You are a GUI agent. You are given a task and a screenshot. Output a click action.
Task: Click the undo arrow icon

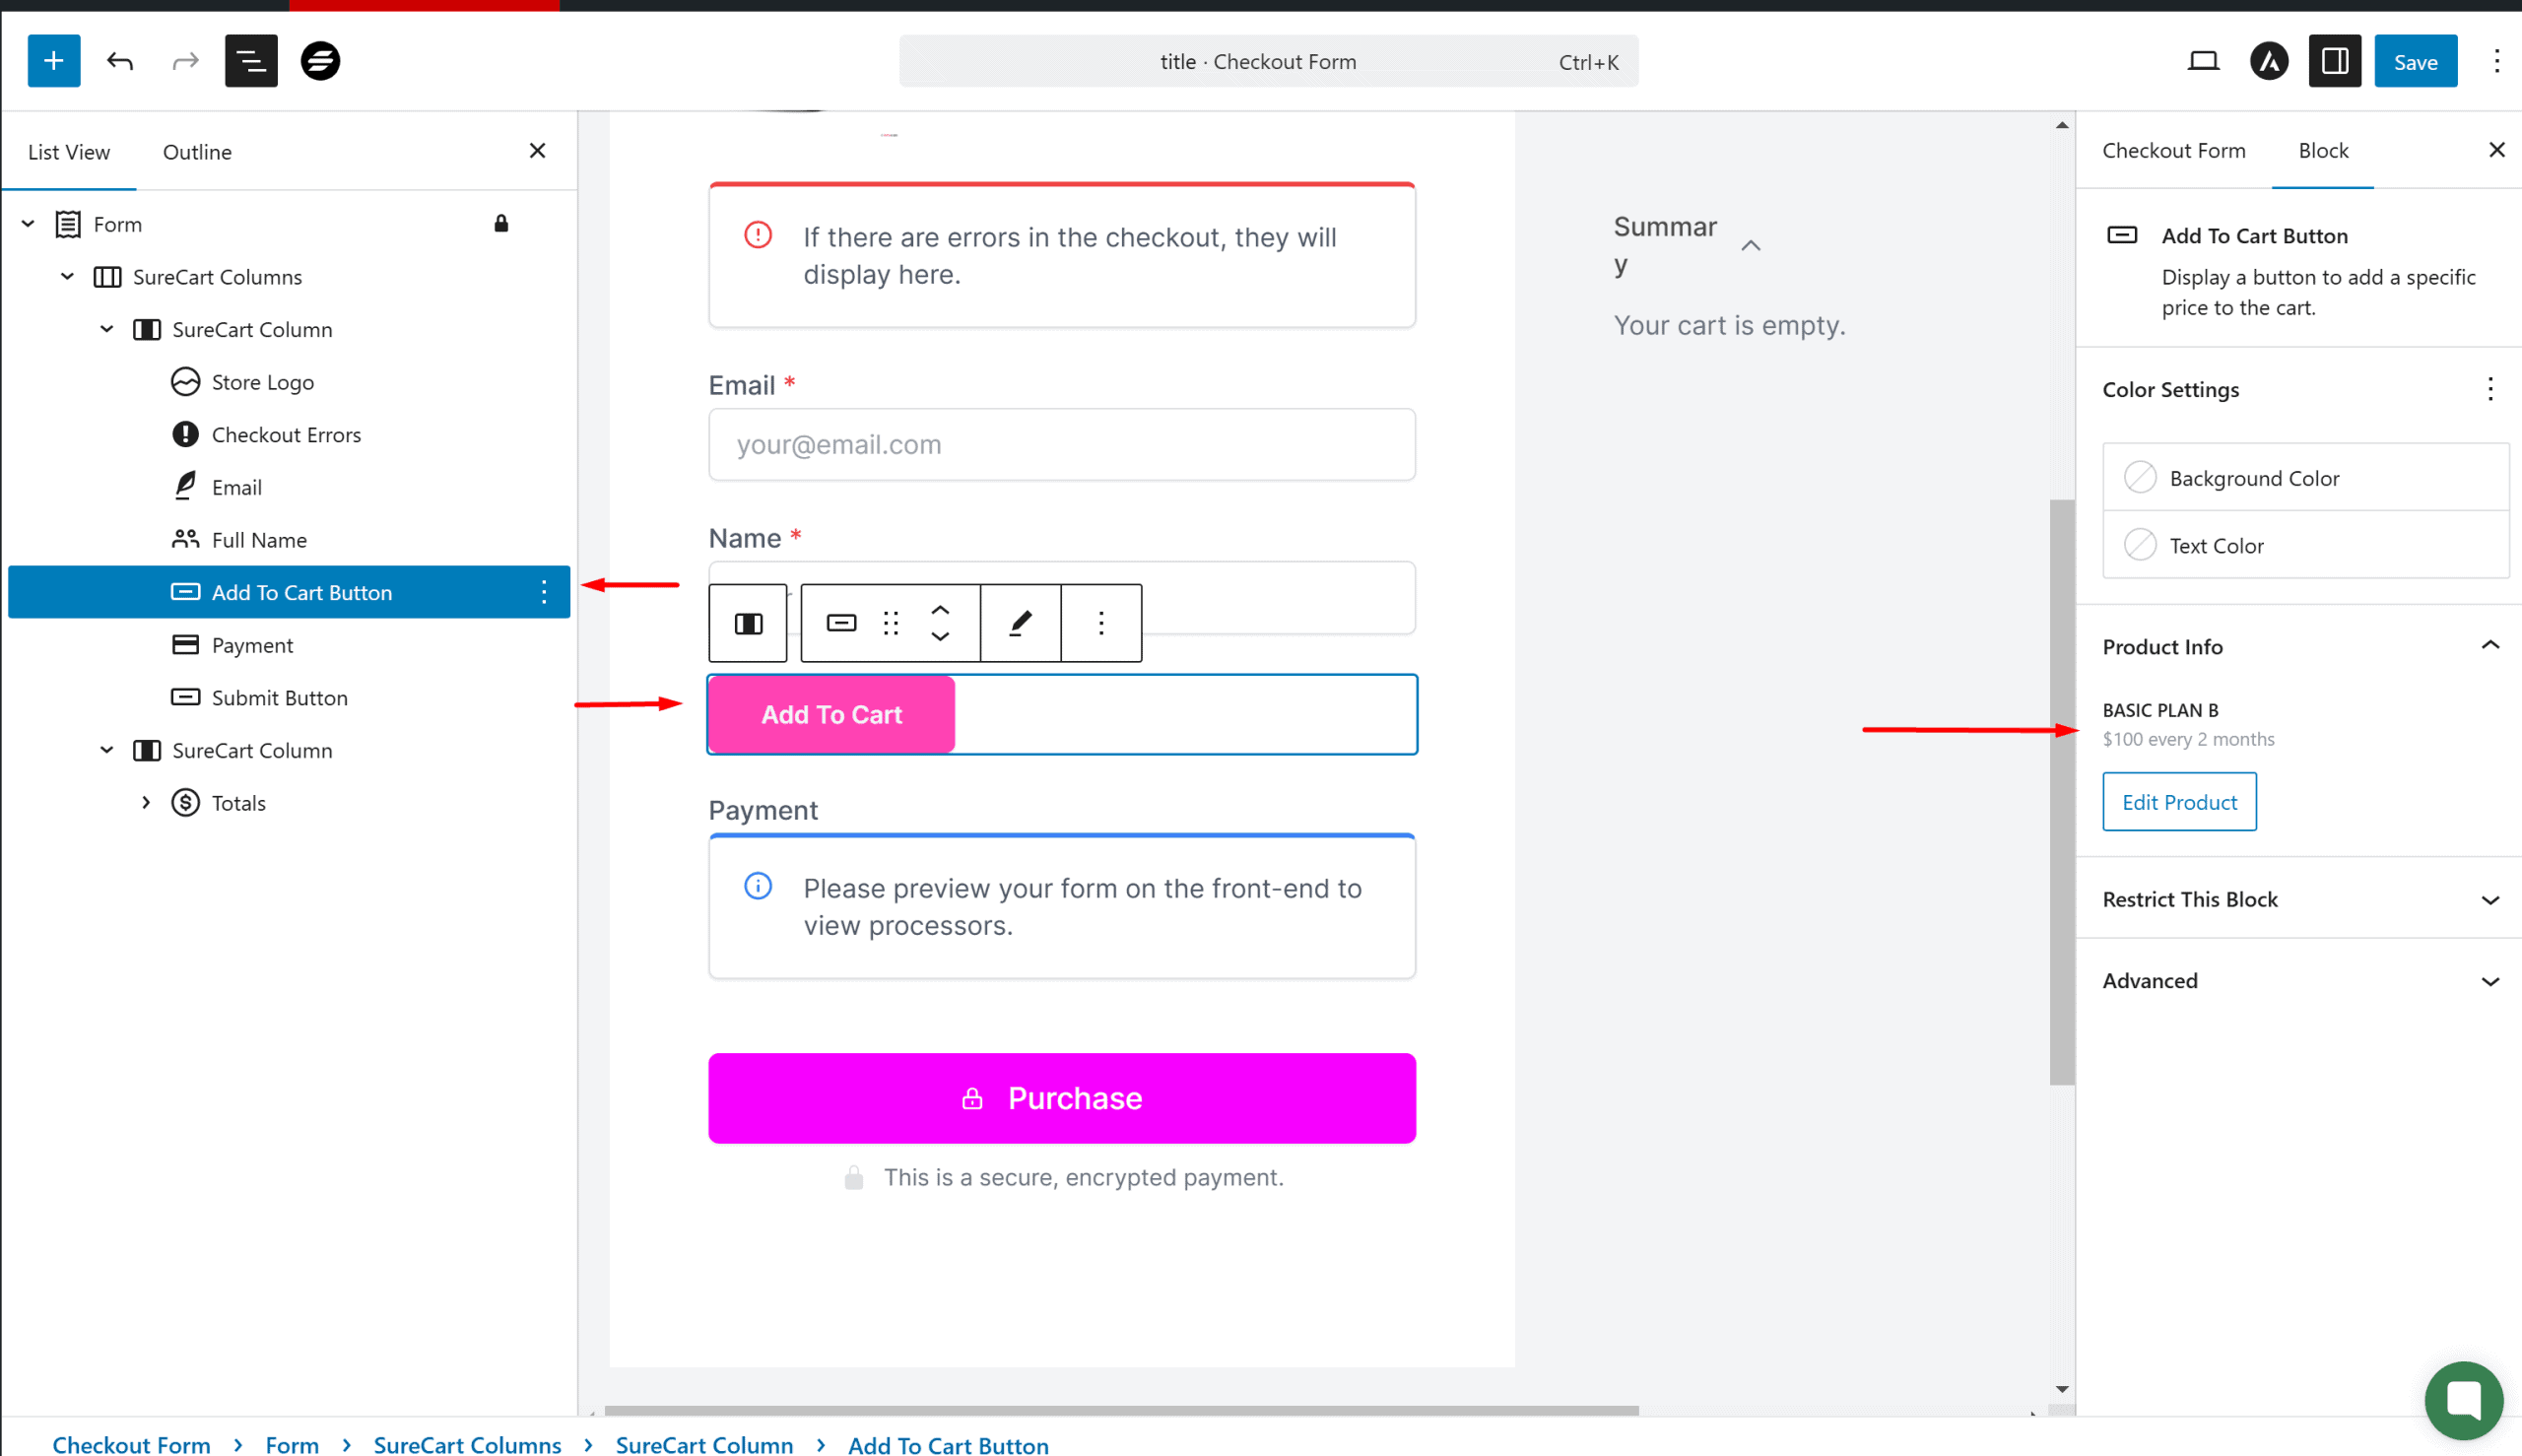[120, 61]
